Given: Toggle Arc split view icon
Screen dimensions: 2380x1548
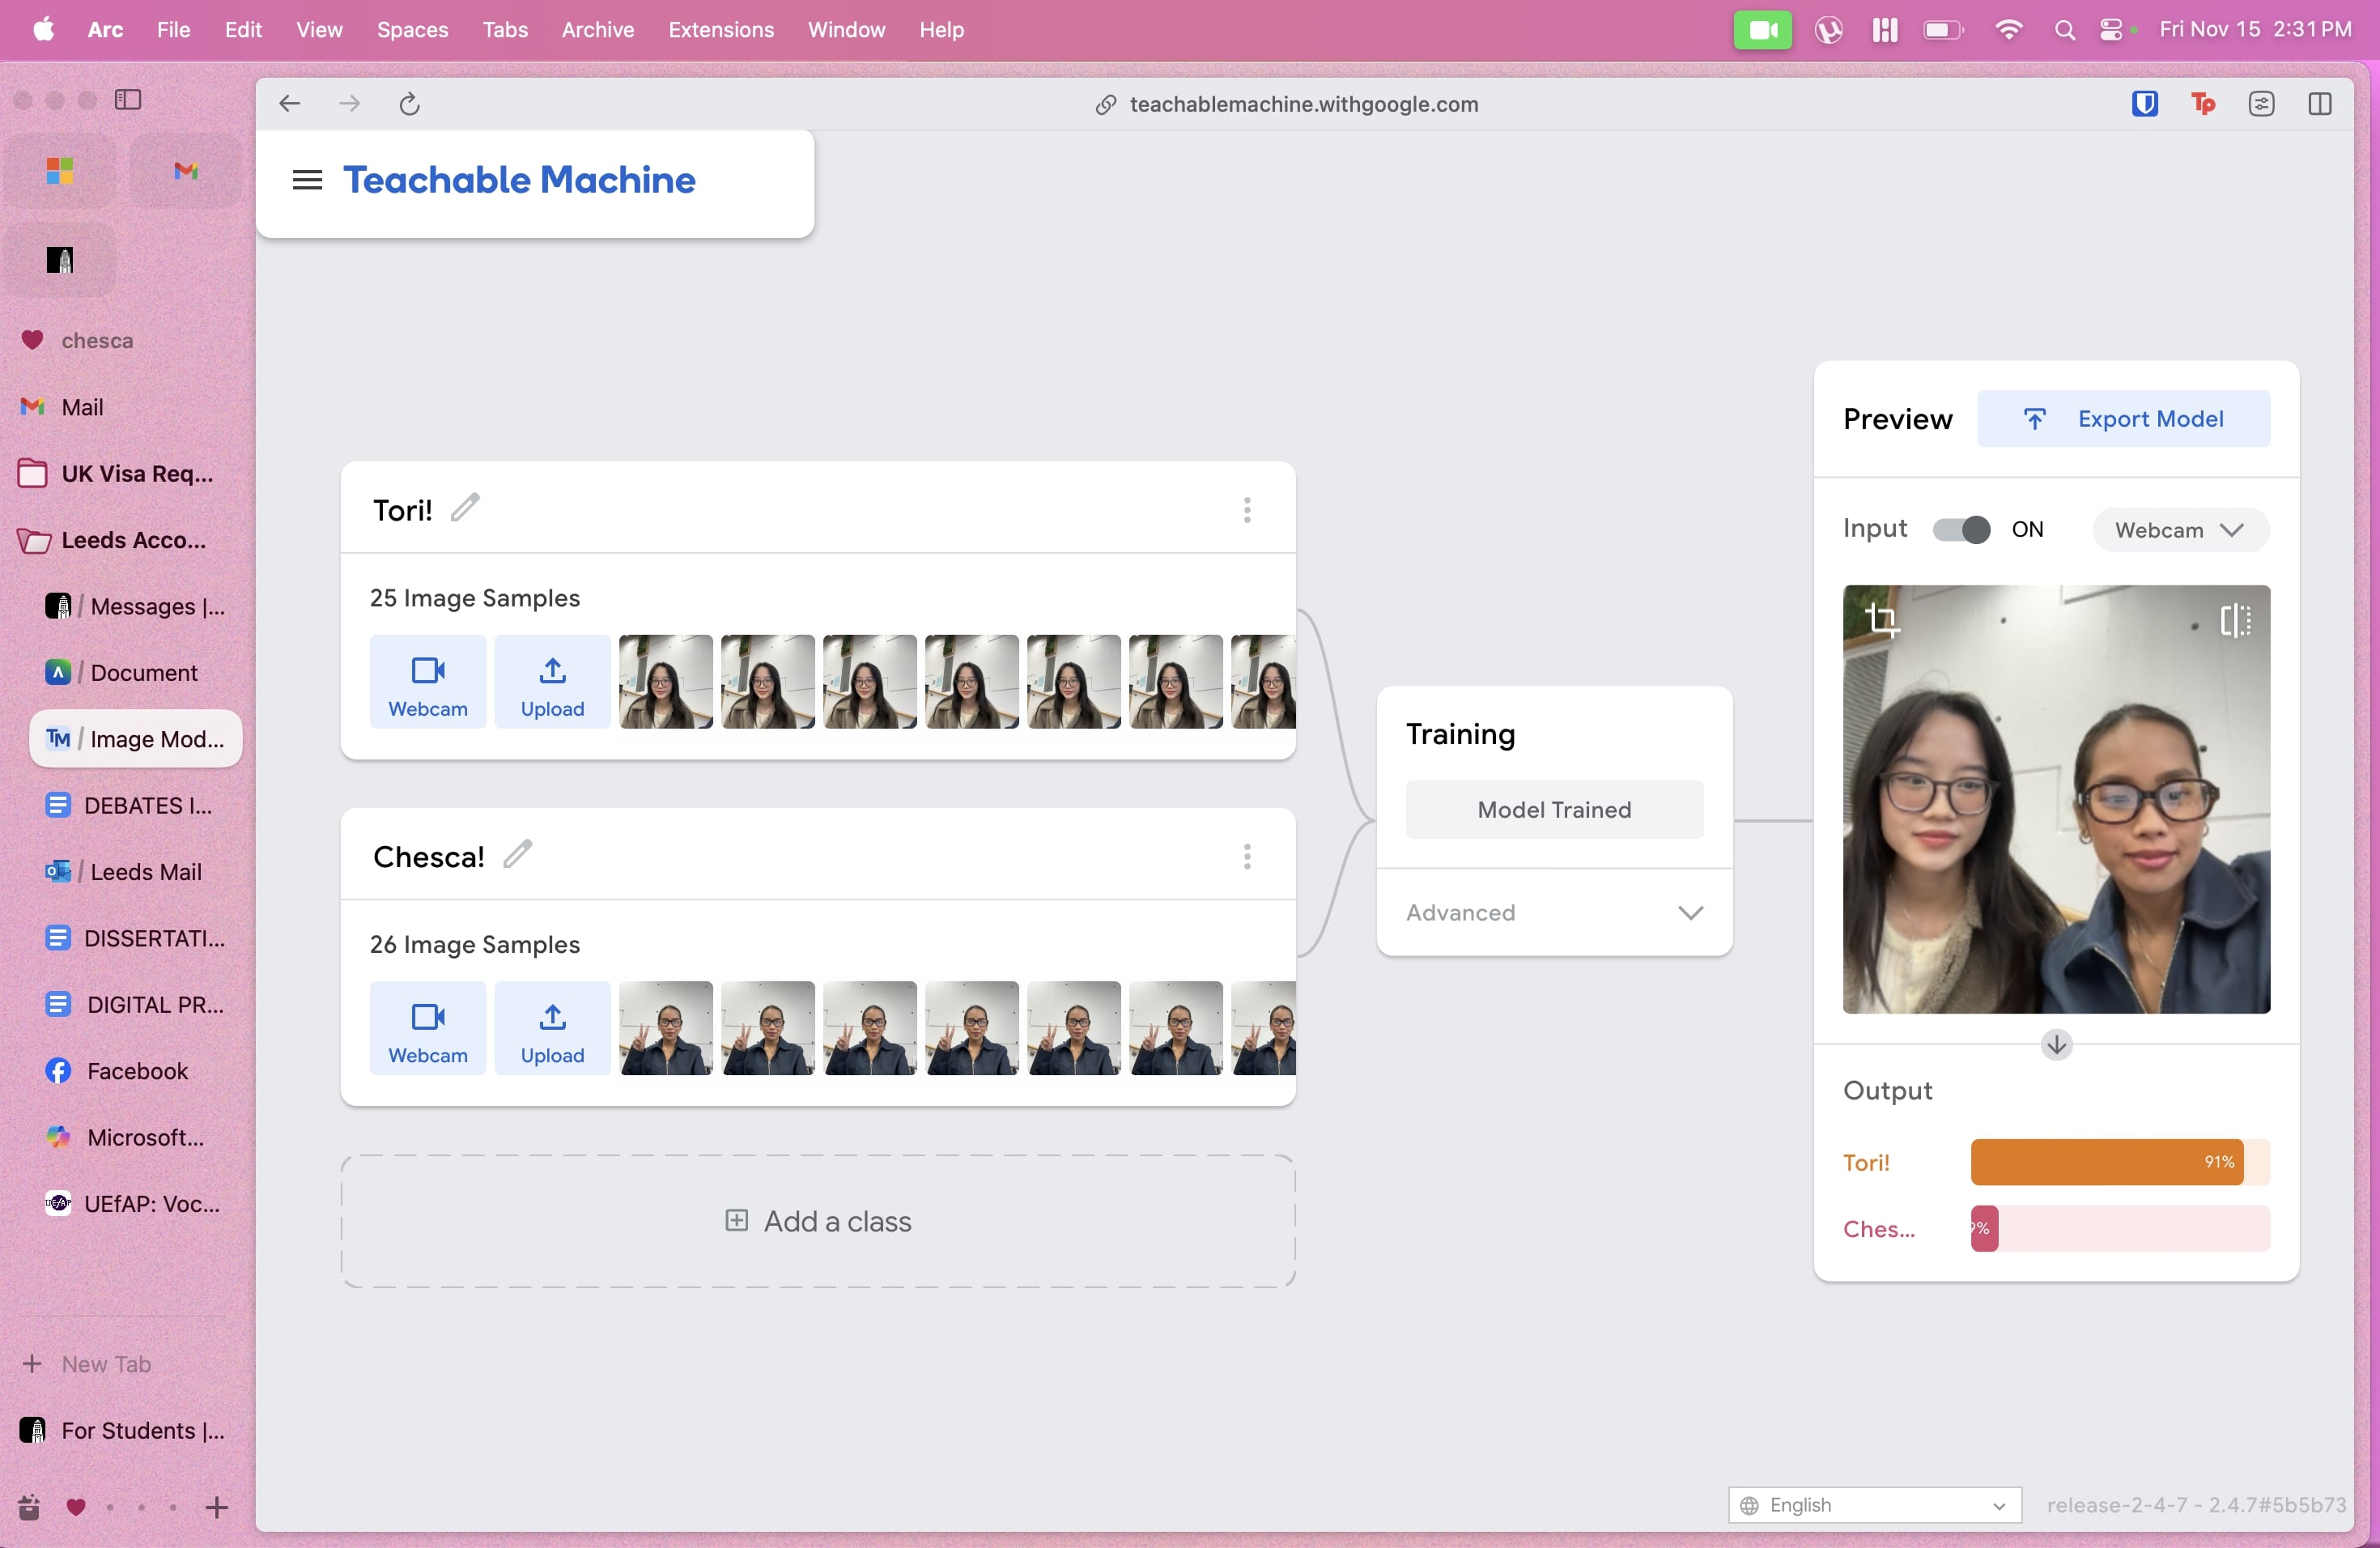Looking at the screenshot, I should point(2320,104).
